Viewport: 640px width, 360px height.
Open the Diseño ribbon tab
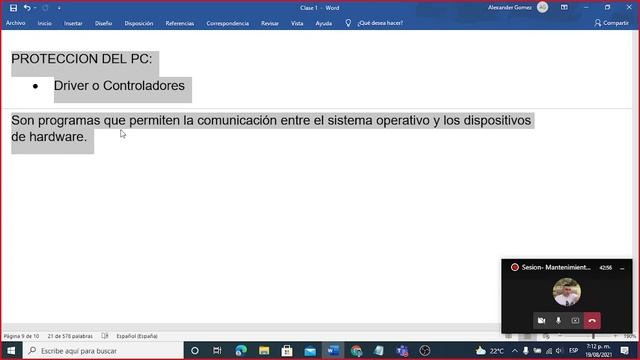pyautogui.click(x=103, y=23)
